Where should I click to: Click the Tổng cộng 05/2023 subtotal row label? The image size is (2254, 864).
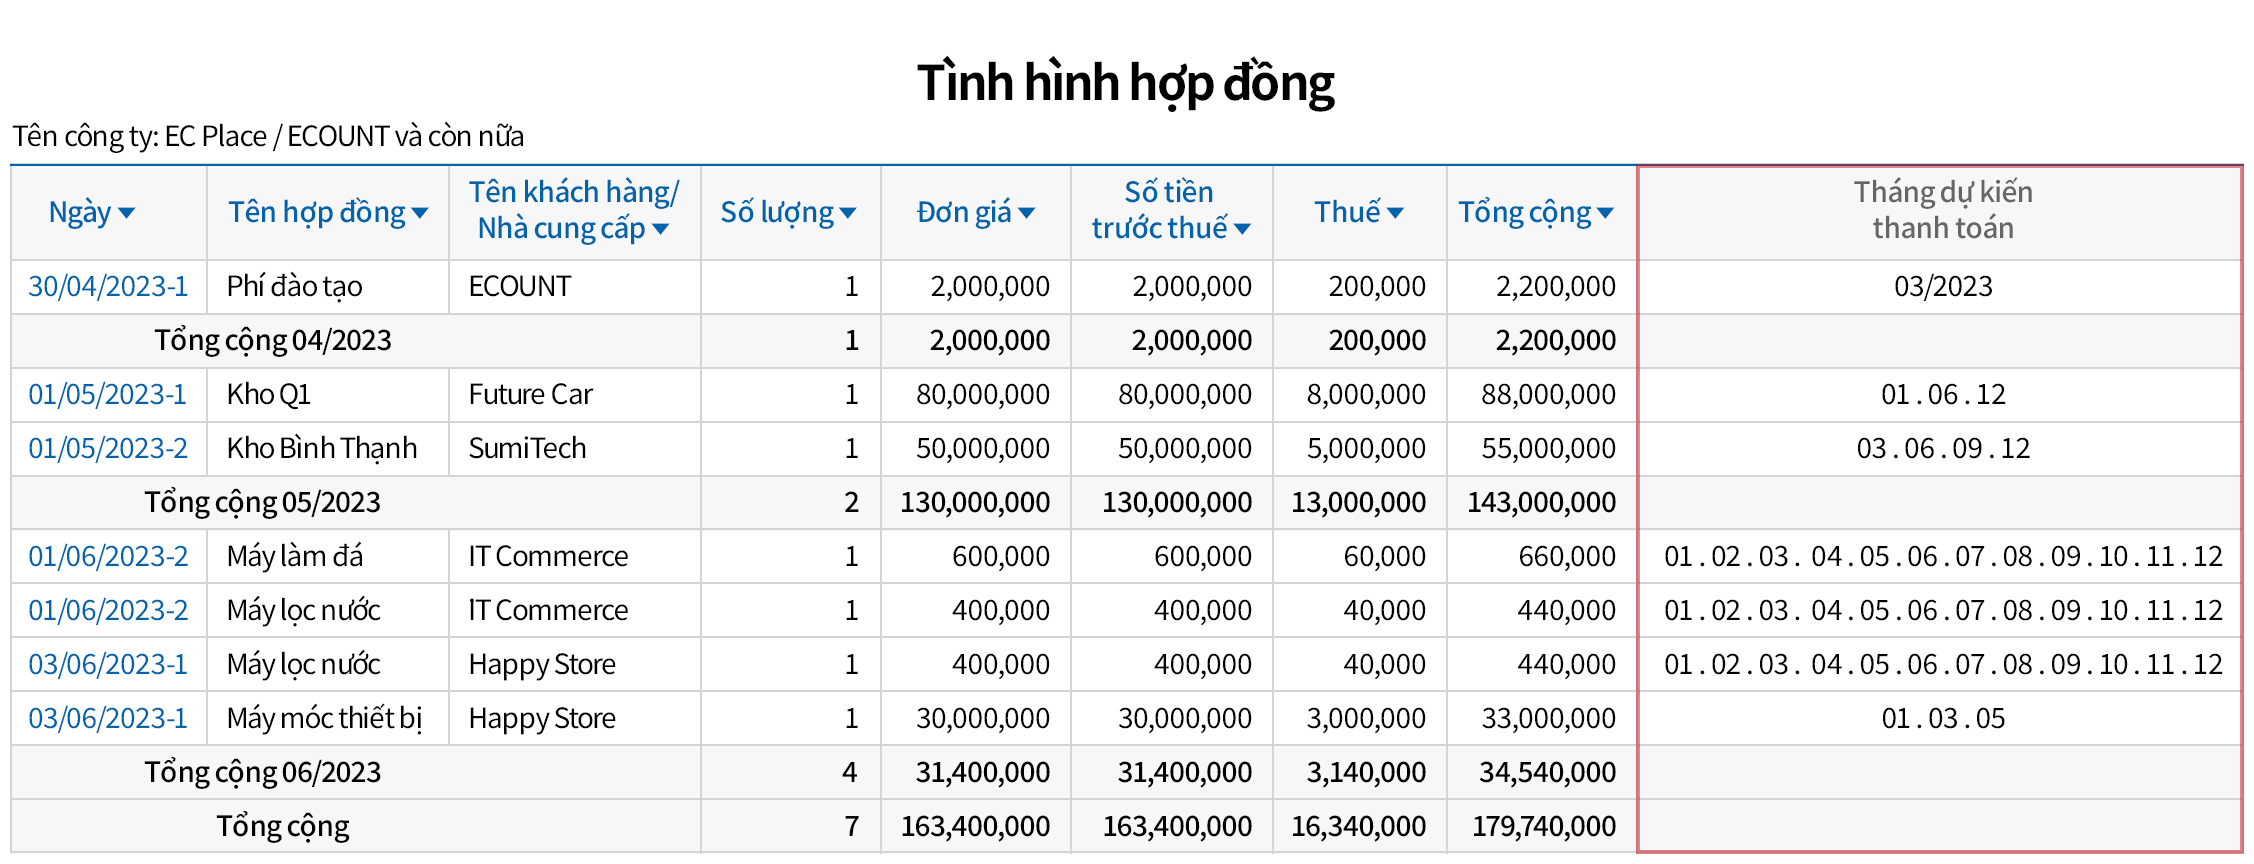click(x=262, y=503)
